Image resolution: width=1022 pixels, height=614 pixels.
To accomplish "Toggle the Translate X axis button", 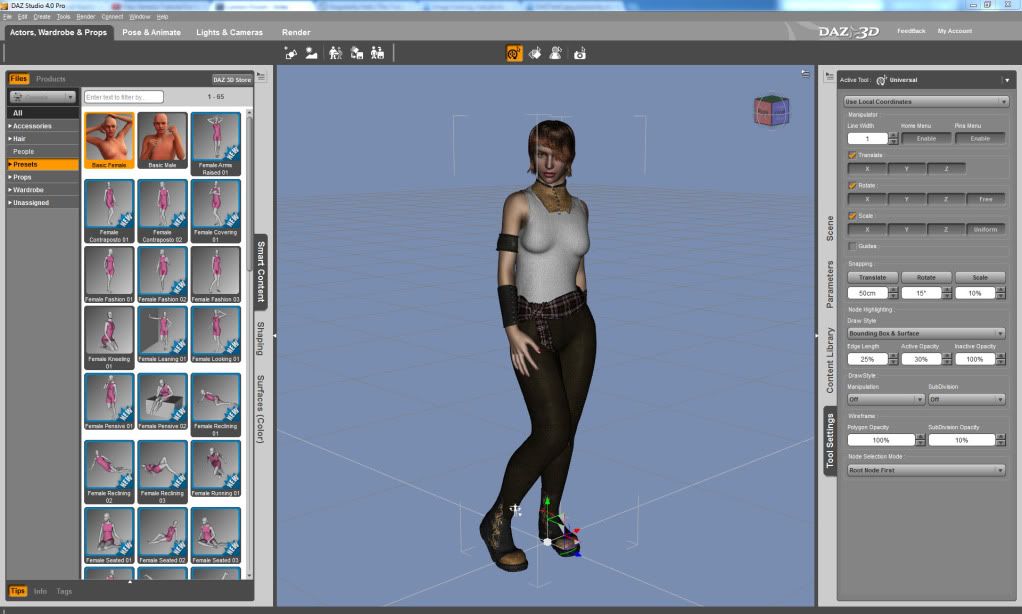I will 867,169.
